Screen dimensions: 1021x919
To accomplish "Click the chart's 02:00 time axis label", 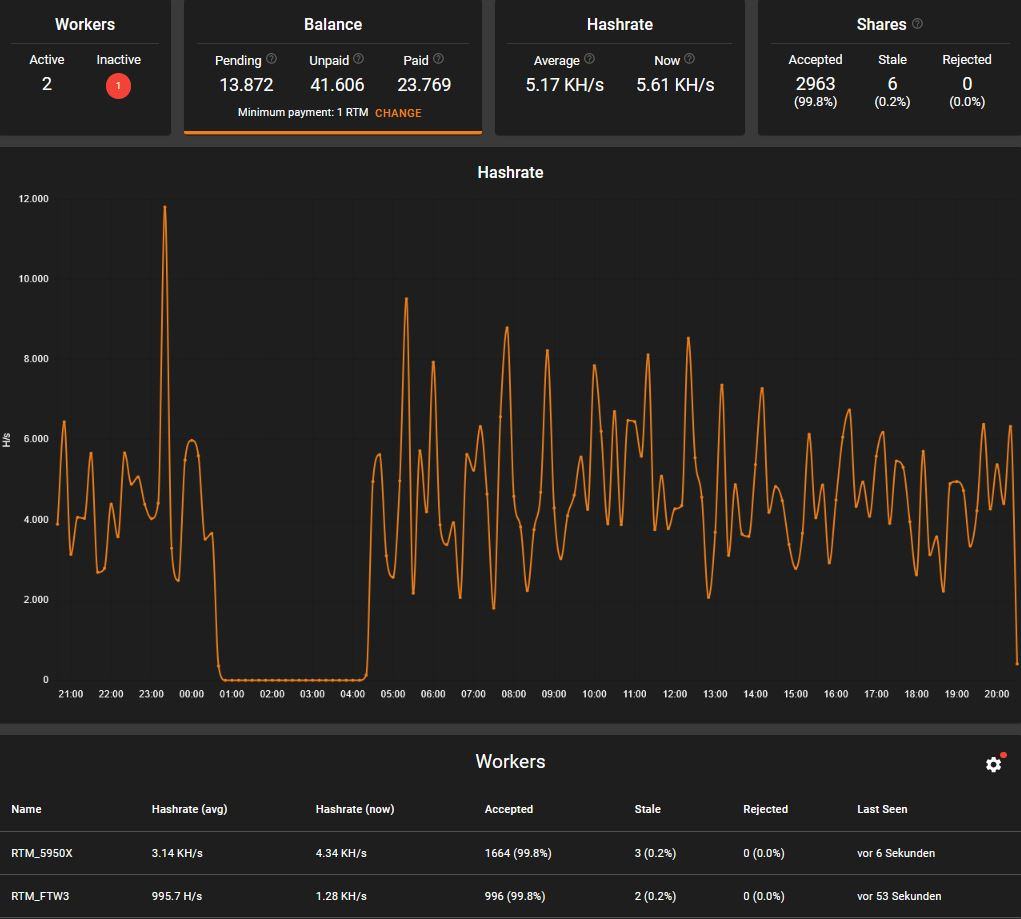I will [272, 694].
